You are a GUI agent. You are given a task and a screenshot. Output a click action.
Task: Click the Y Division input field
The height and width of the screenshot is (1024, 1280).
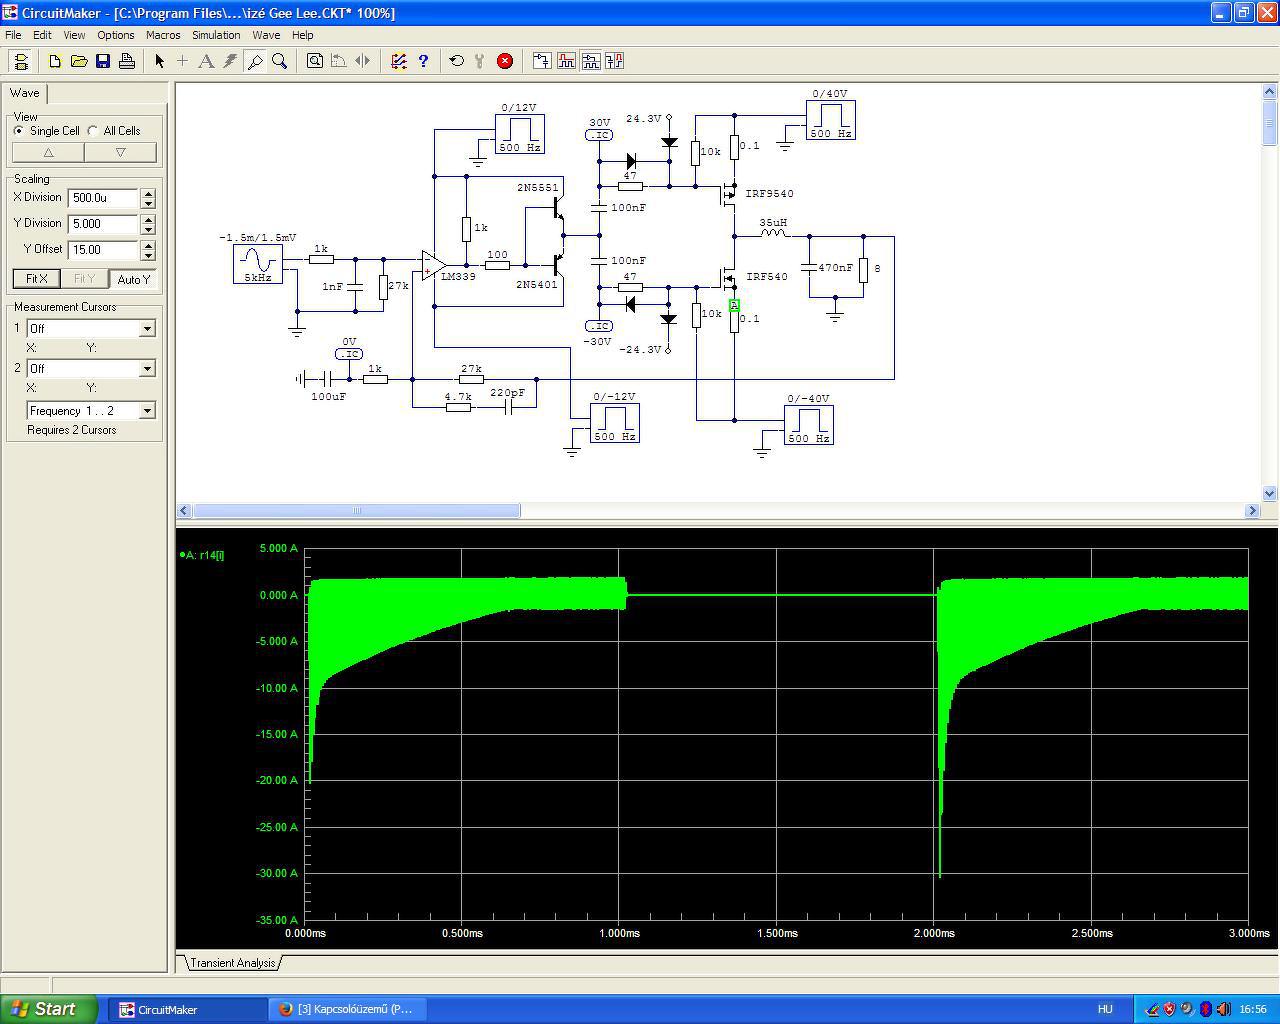click(104, 224)
